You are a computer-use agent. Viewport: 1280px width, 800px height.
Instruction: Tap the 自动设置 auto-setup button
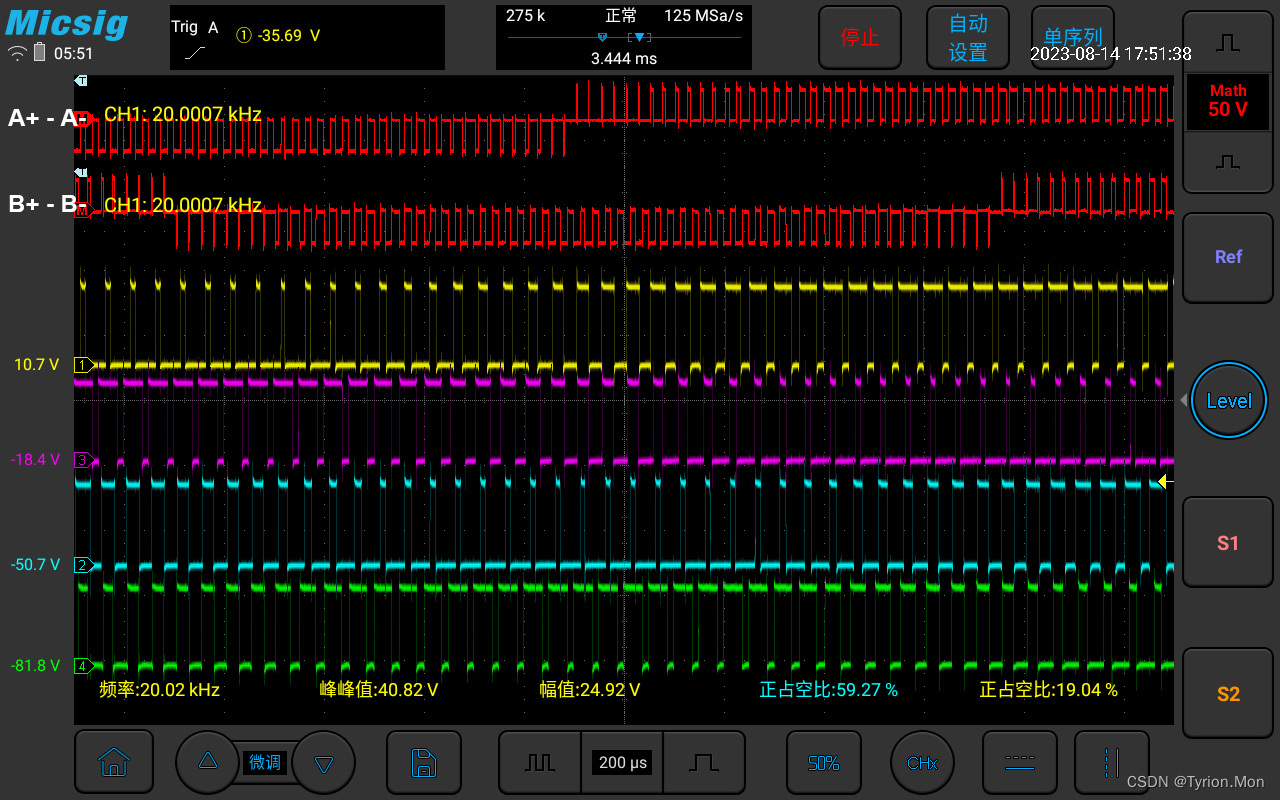click(967, 37)
